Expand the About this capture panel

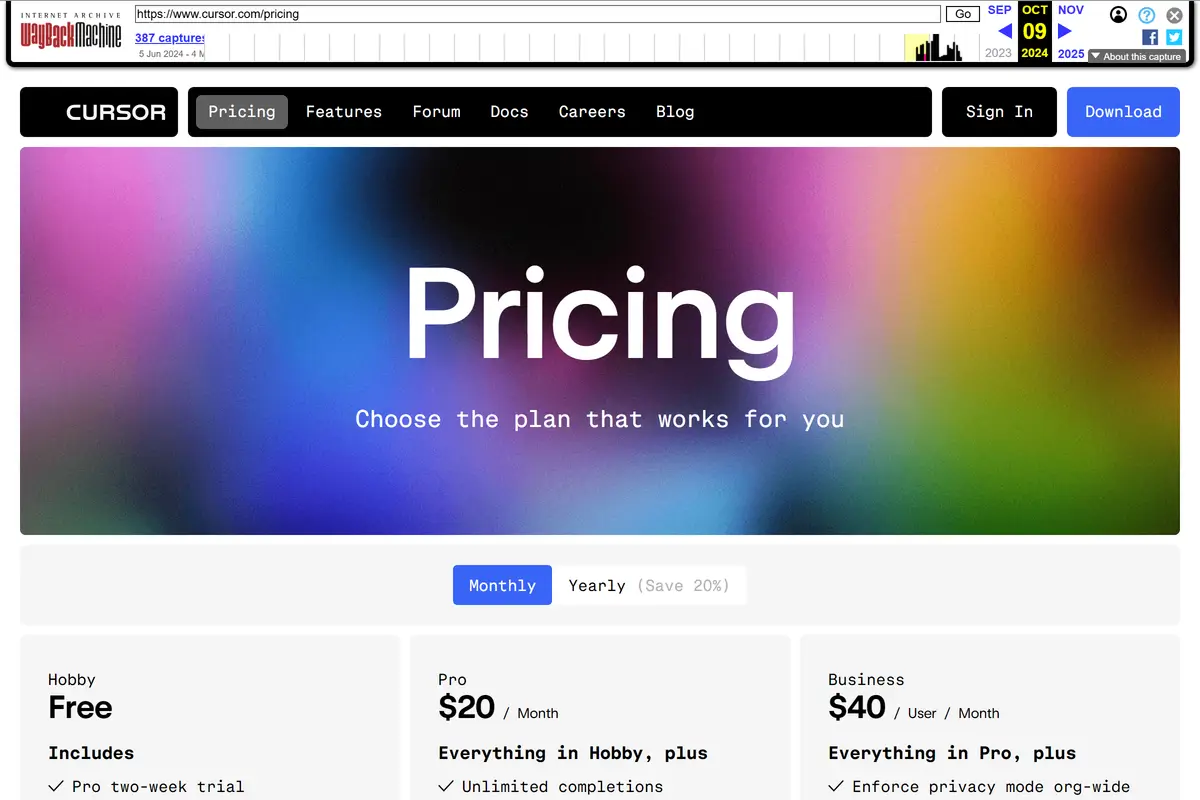click(x=1137, y=56)
